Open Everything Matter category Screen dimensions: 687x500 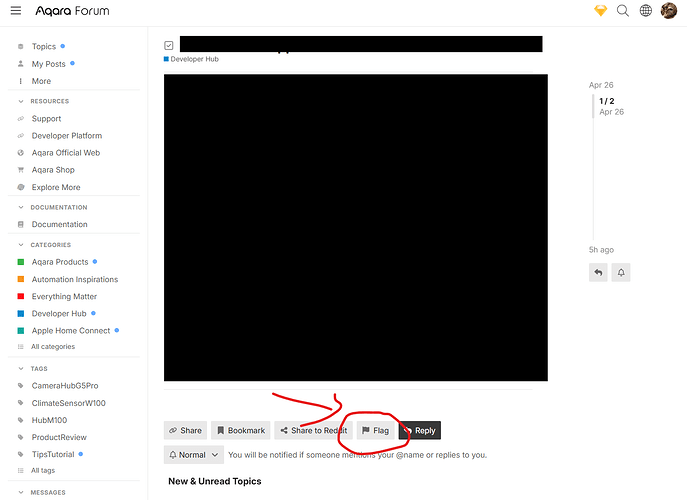pyautogui.click(x=64, y=297)
